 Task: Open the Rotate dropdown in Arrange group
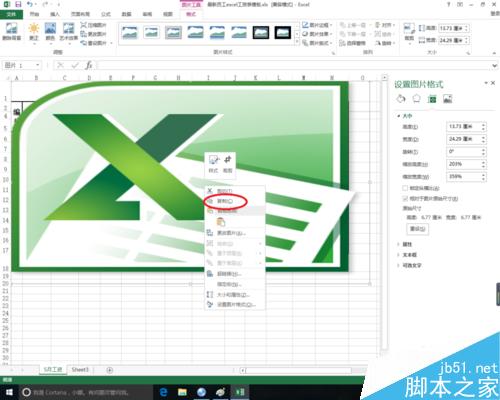pyautogui.click(x=385, y=43)
